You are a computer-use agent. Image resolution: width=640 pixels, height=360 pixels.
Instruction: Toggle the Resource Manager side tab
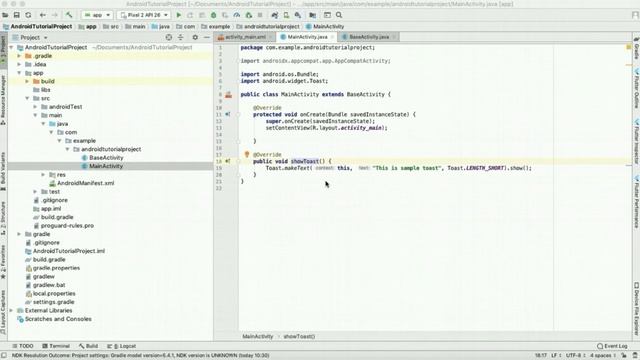tap(3, 100)
